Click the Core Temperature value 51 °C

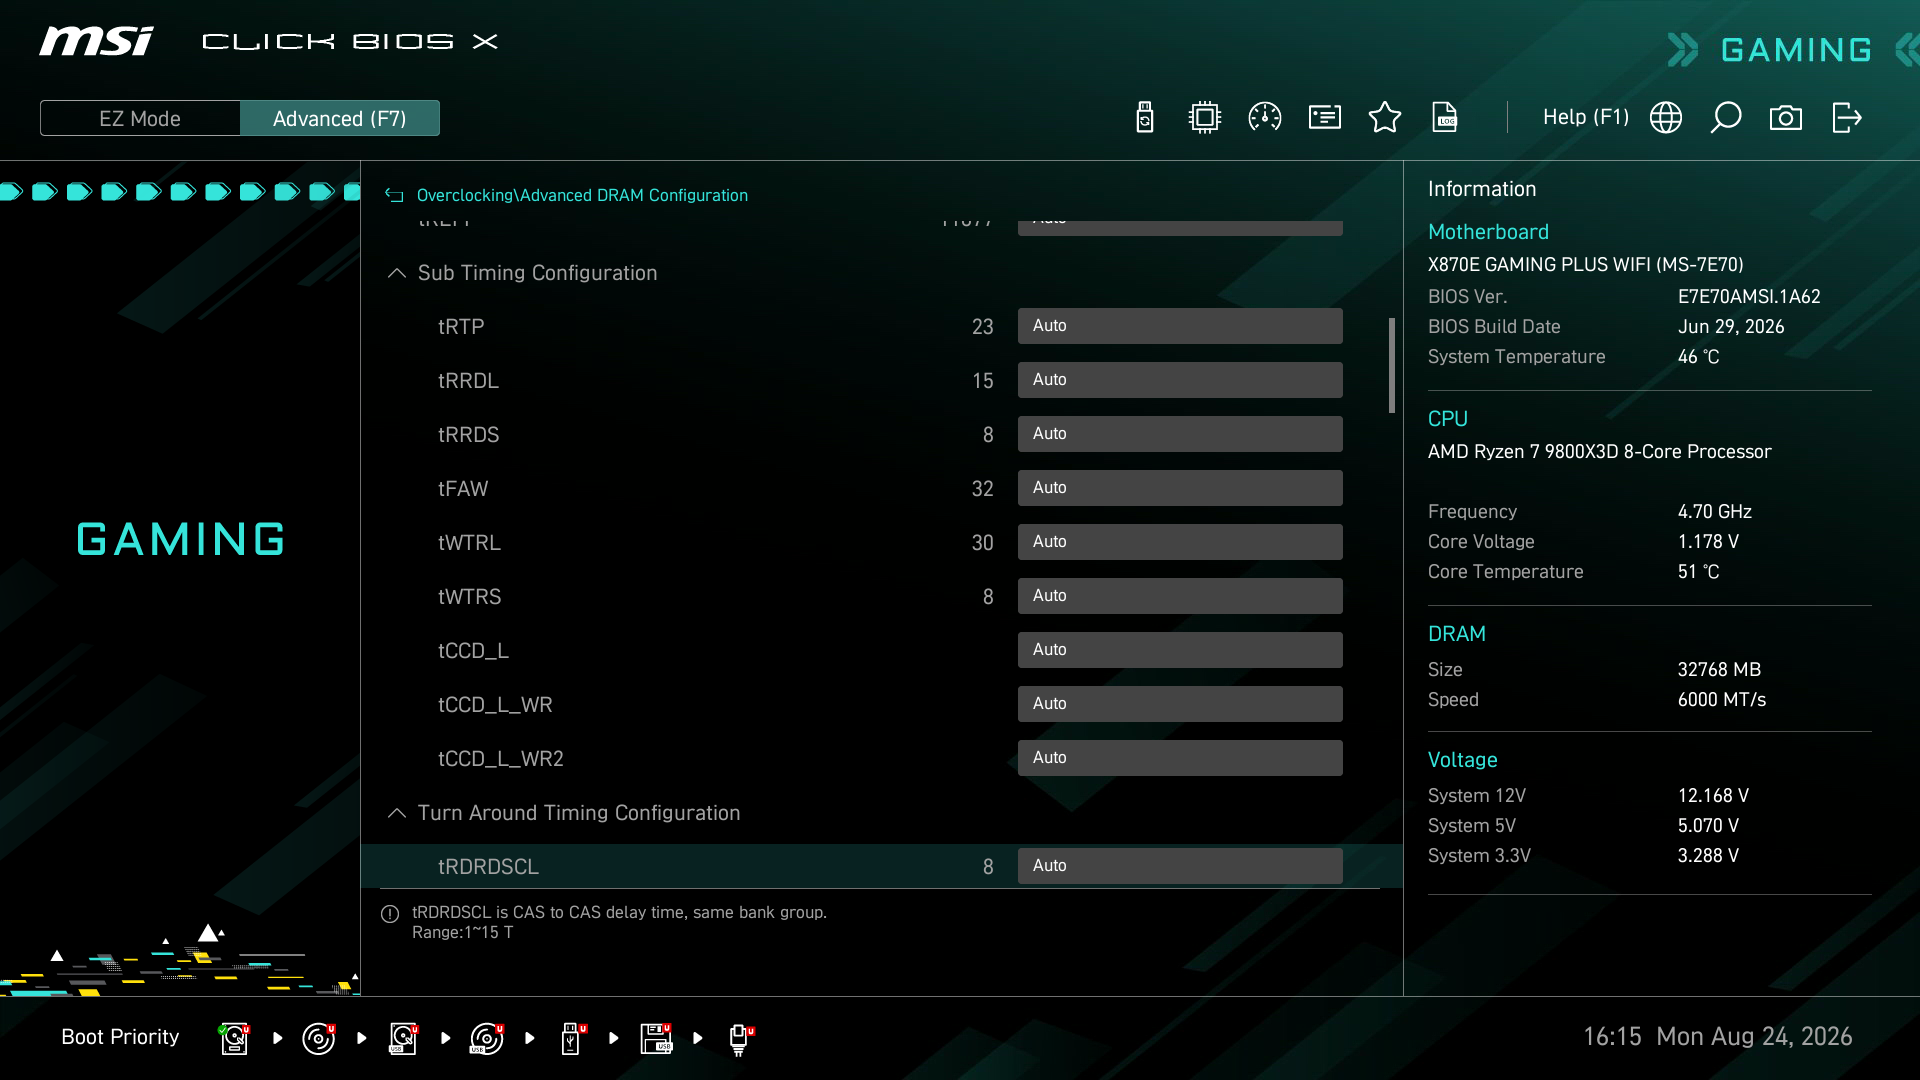(1699, 572)
